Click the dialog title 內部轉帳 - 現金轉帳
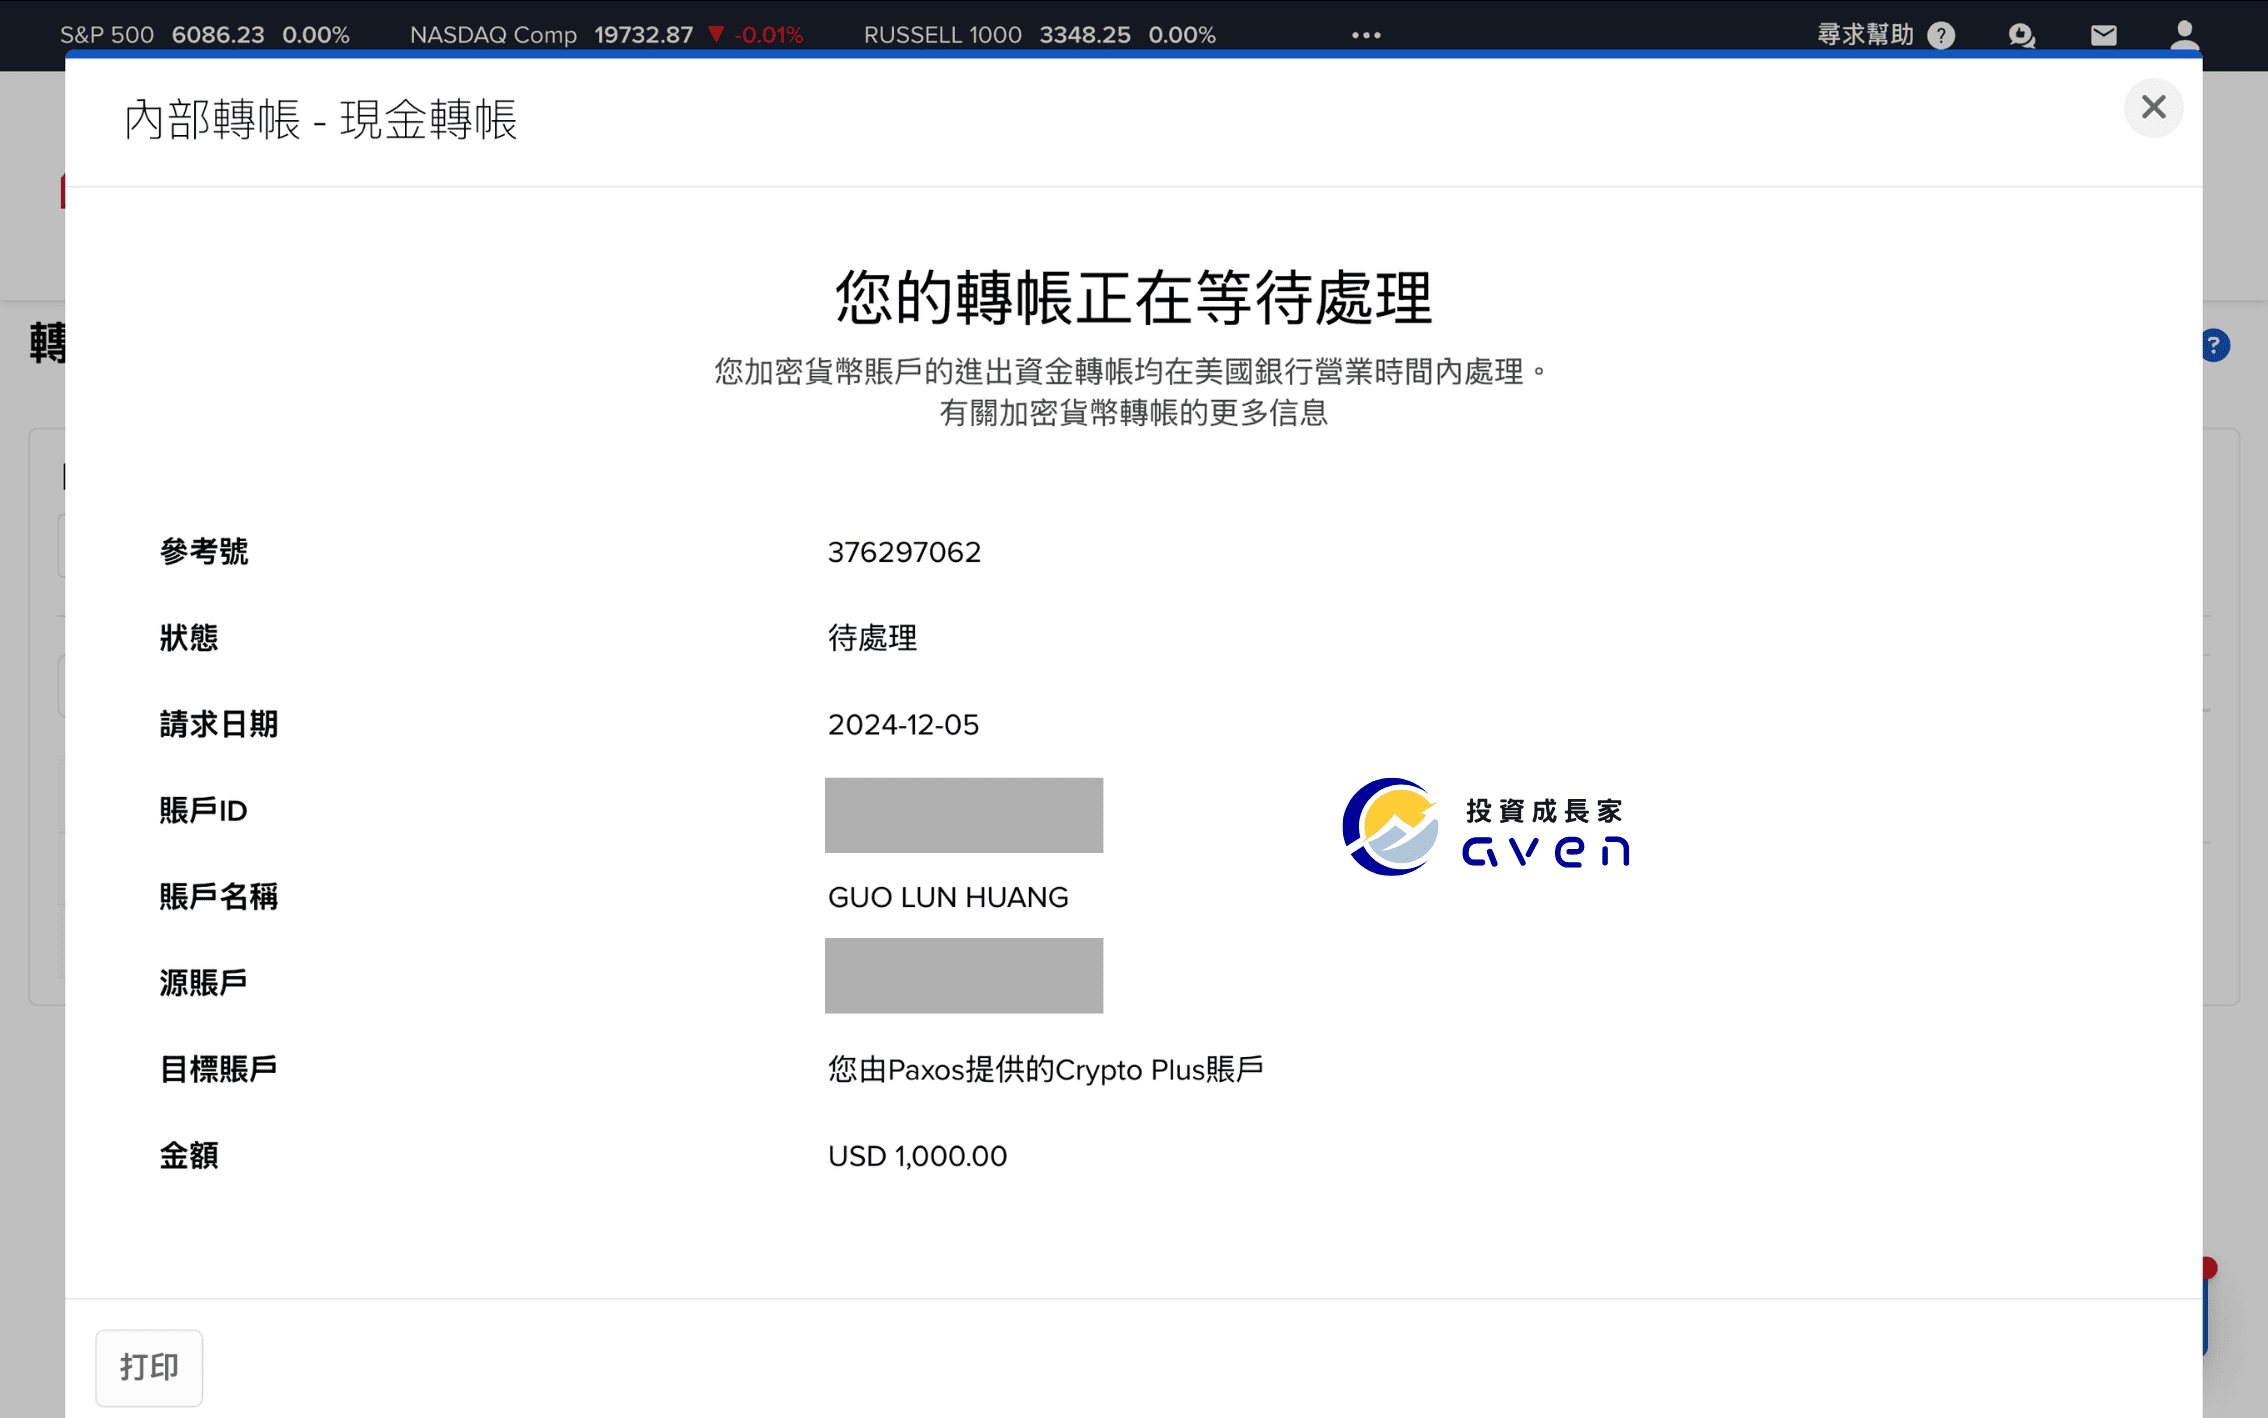Screen dimensions: 2268x1418 (x=321, y=120)
